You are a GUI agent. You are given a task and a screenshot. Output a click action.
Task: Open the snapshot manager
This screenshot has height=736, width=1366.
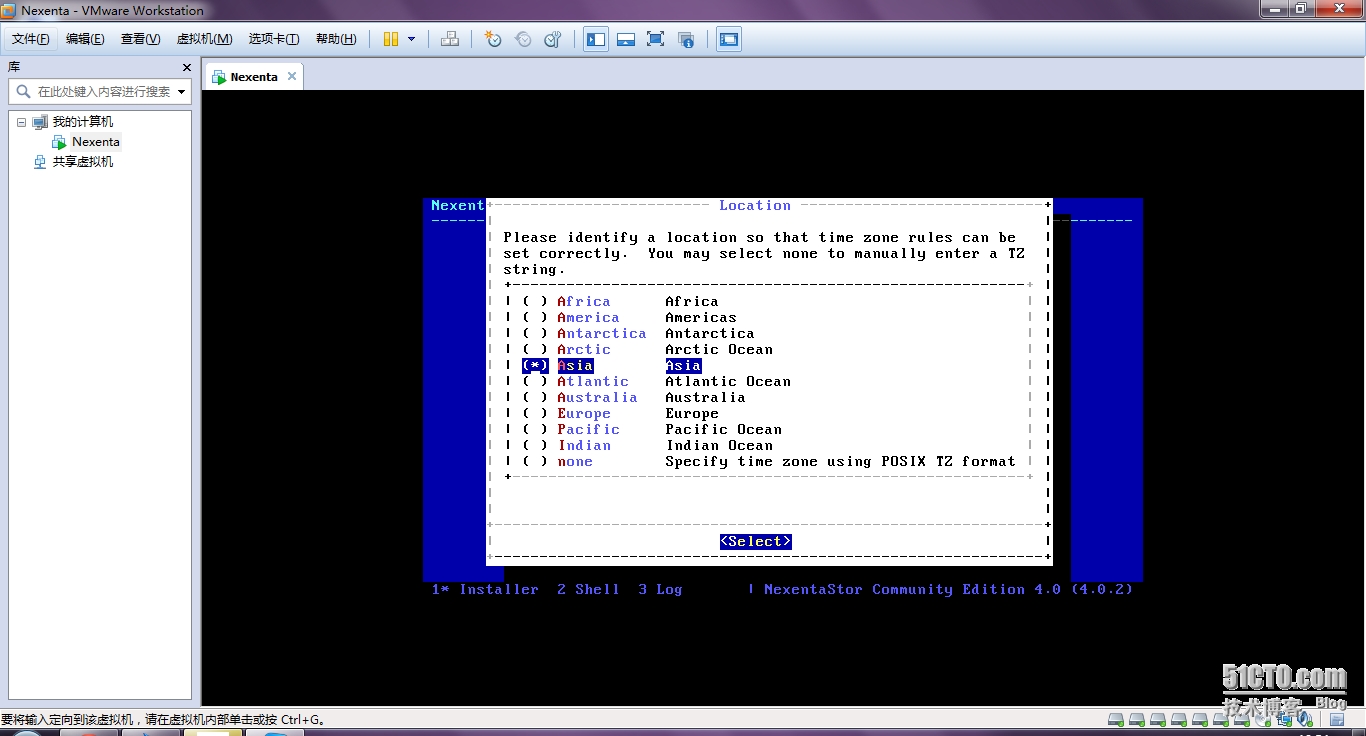pos(552,39)
